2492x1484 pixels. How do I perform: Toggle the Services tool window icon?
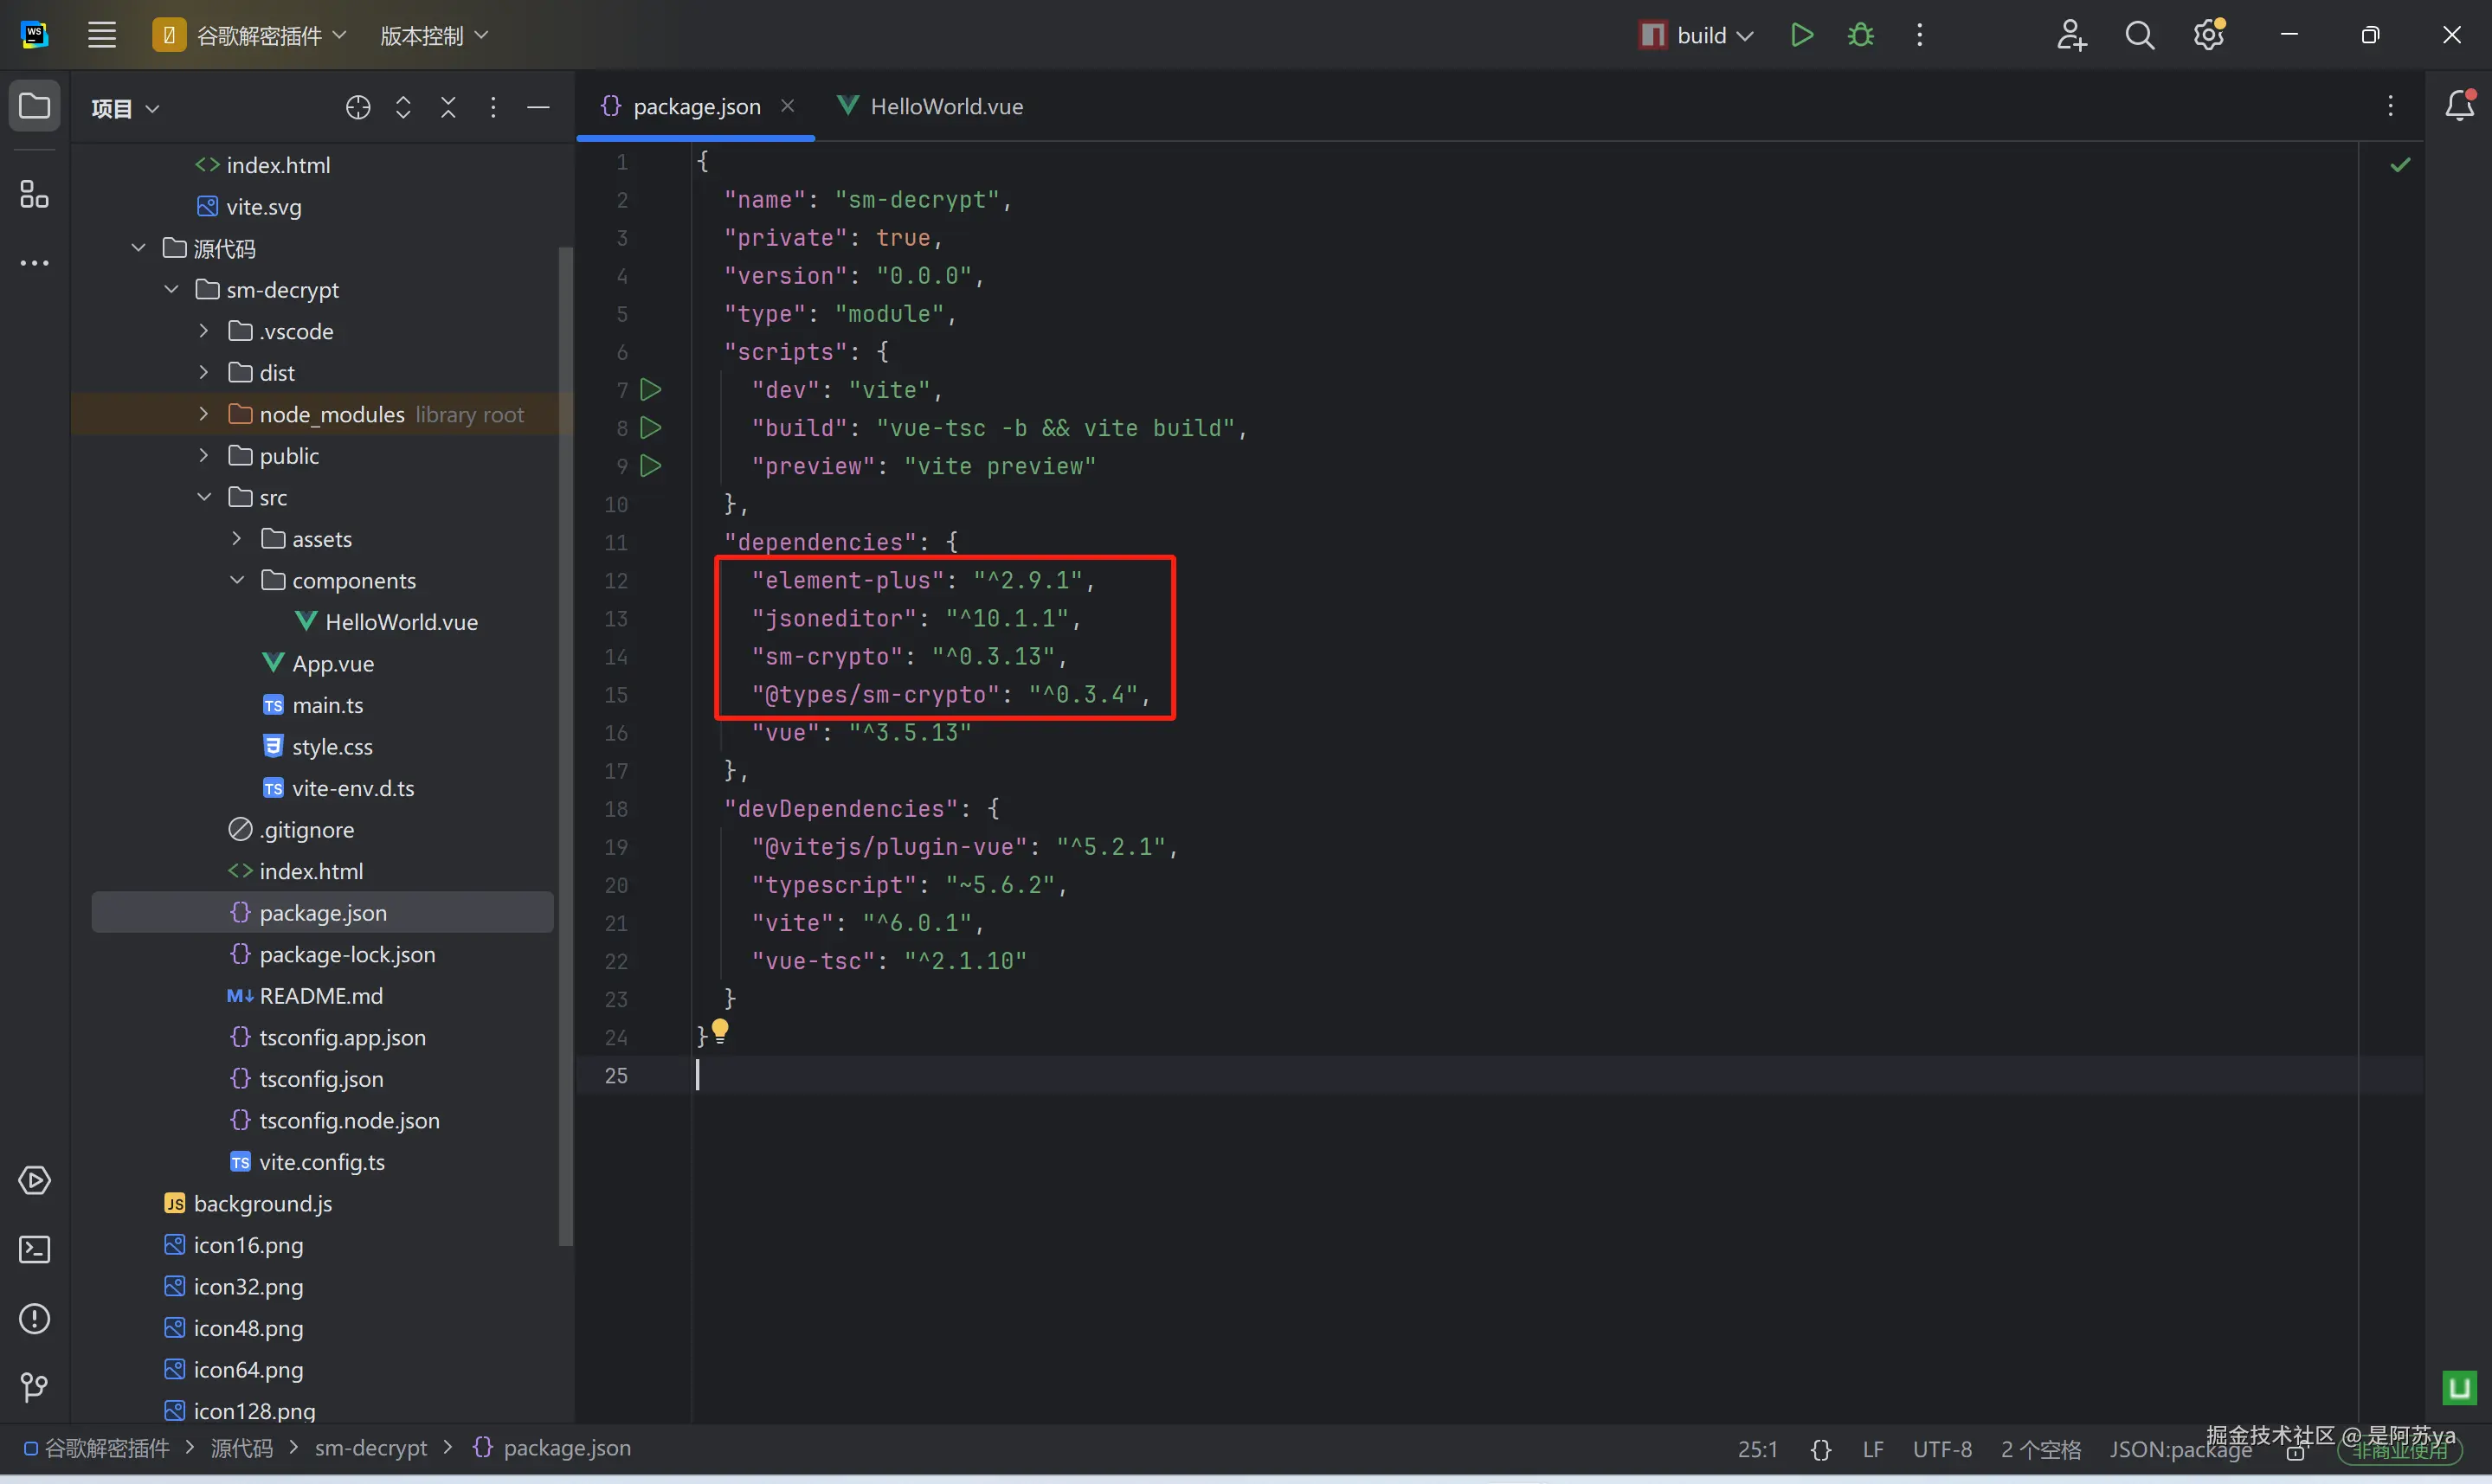click(34, 1181)
